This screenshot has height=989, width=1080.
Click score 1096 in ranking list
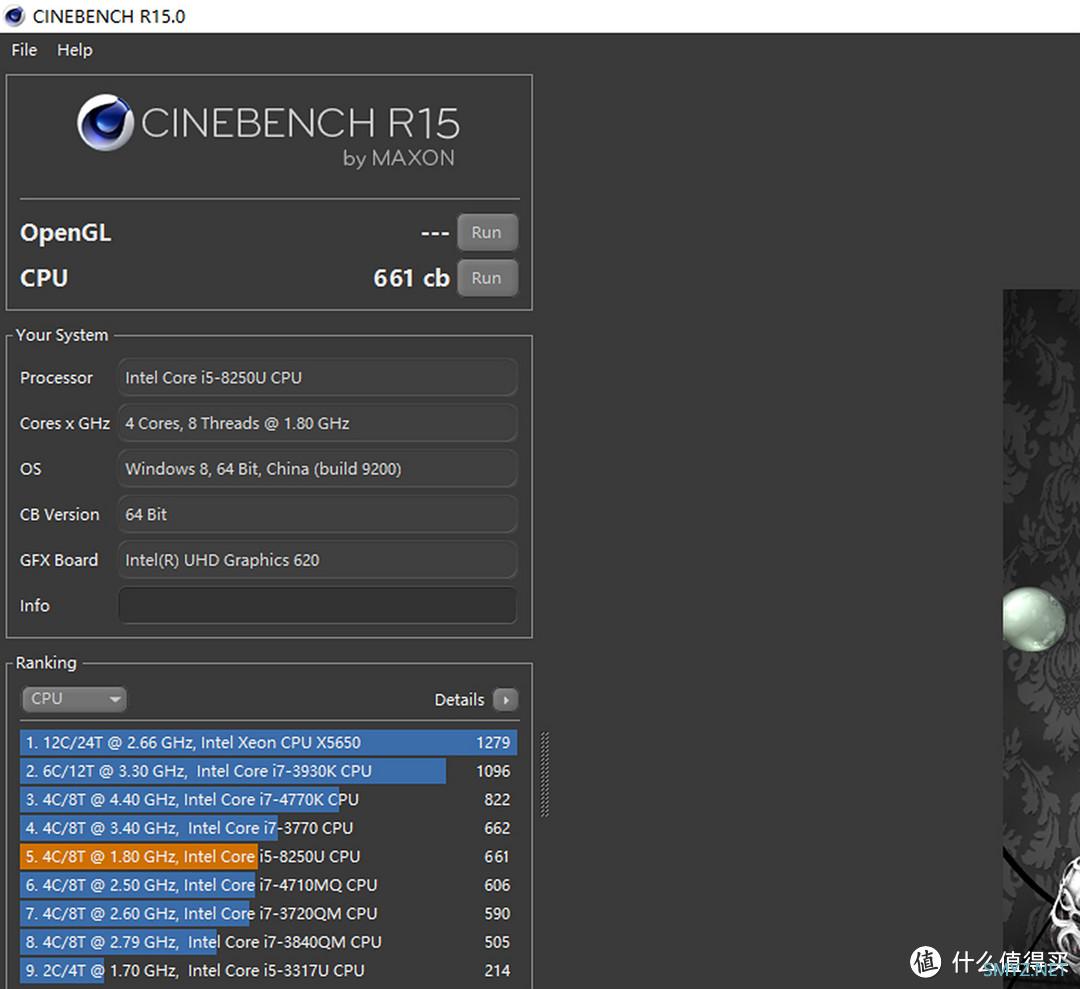(x=493, y=771)
